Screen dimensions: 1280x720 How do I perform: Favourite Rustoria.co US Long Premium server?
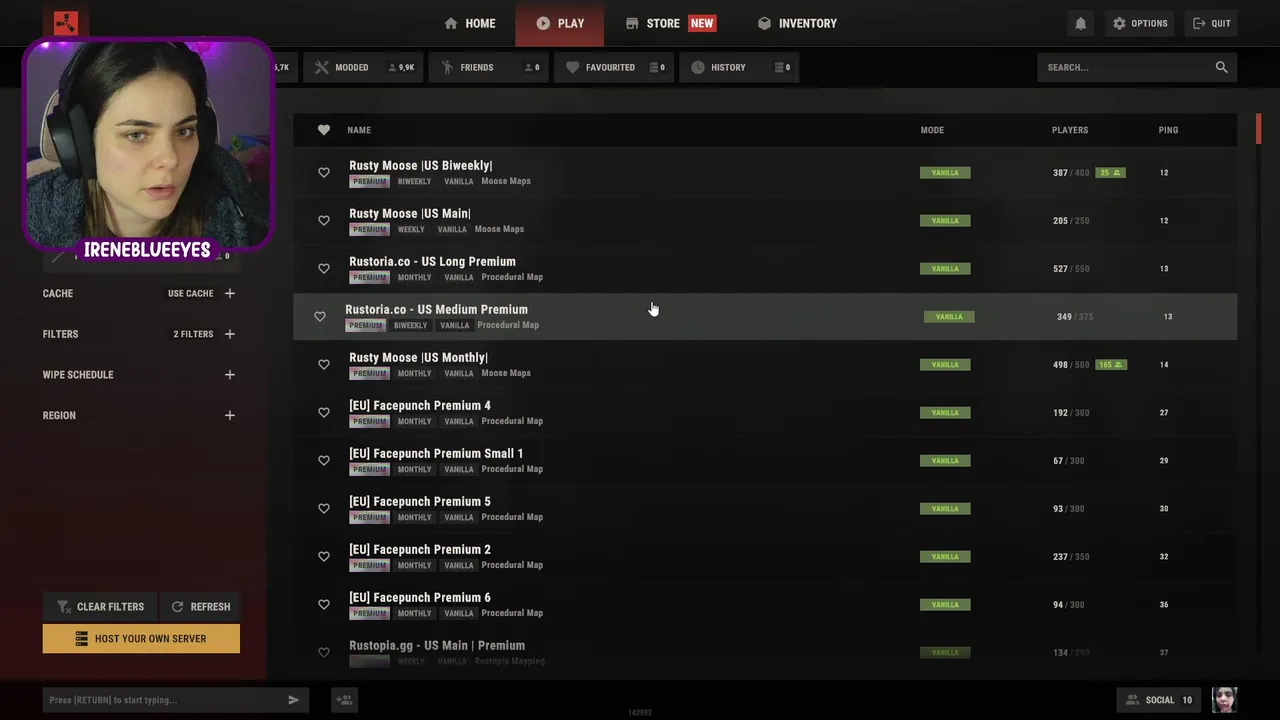click(323, 269)
